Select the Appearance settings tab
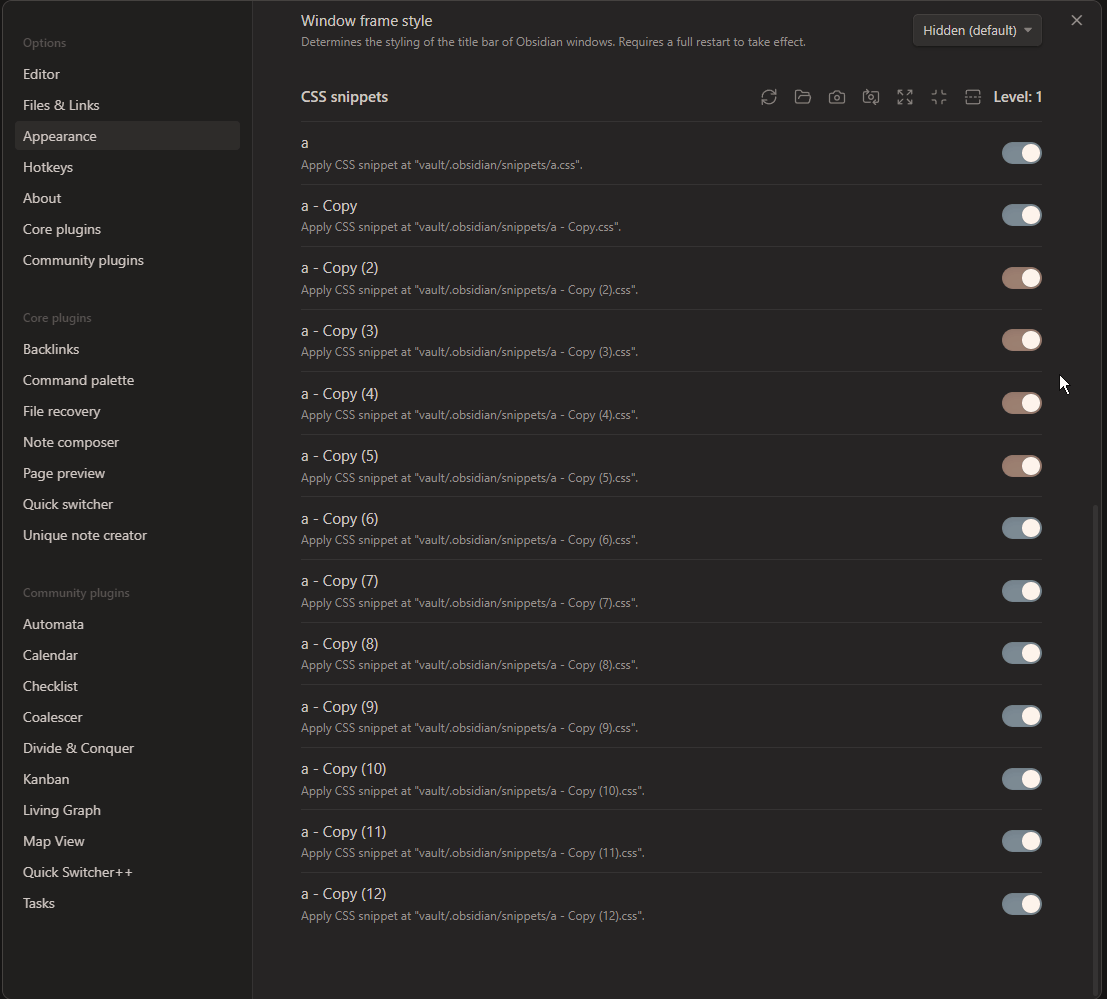This screenshot has width=1107, height=999. [x=127, y=136]
